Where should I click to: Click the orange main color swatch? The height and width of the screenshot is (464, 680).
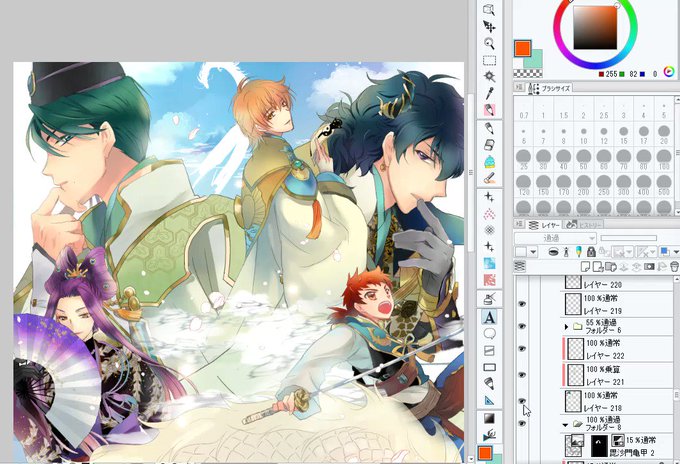point(523,49)
